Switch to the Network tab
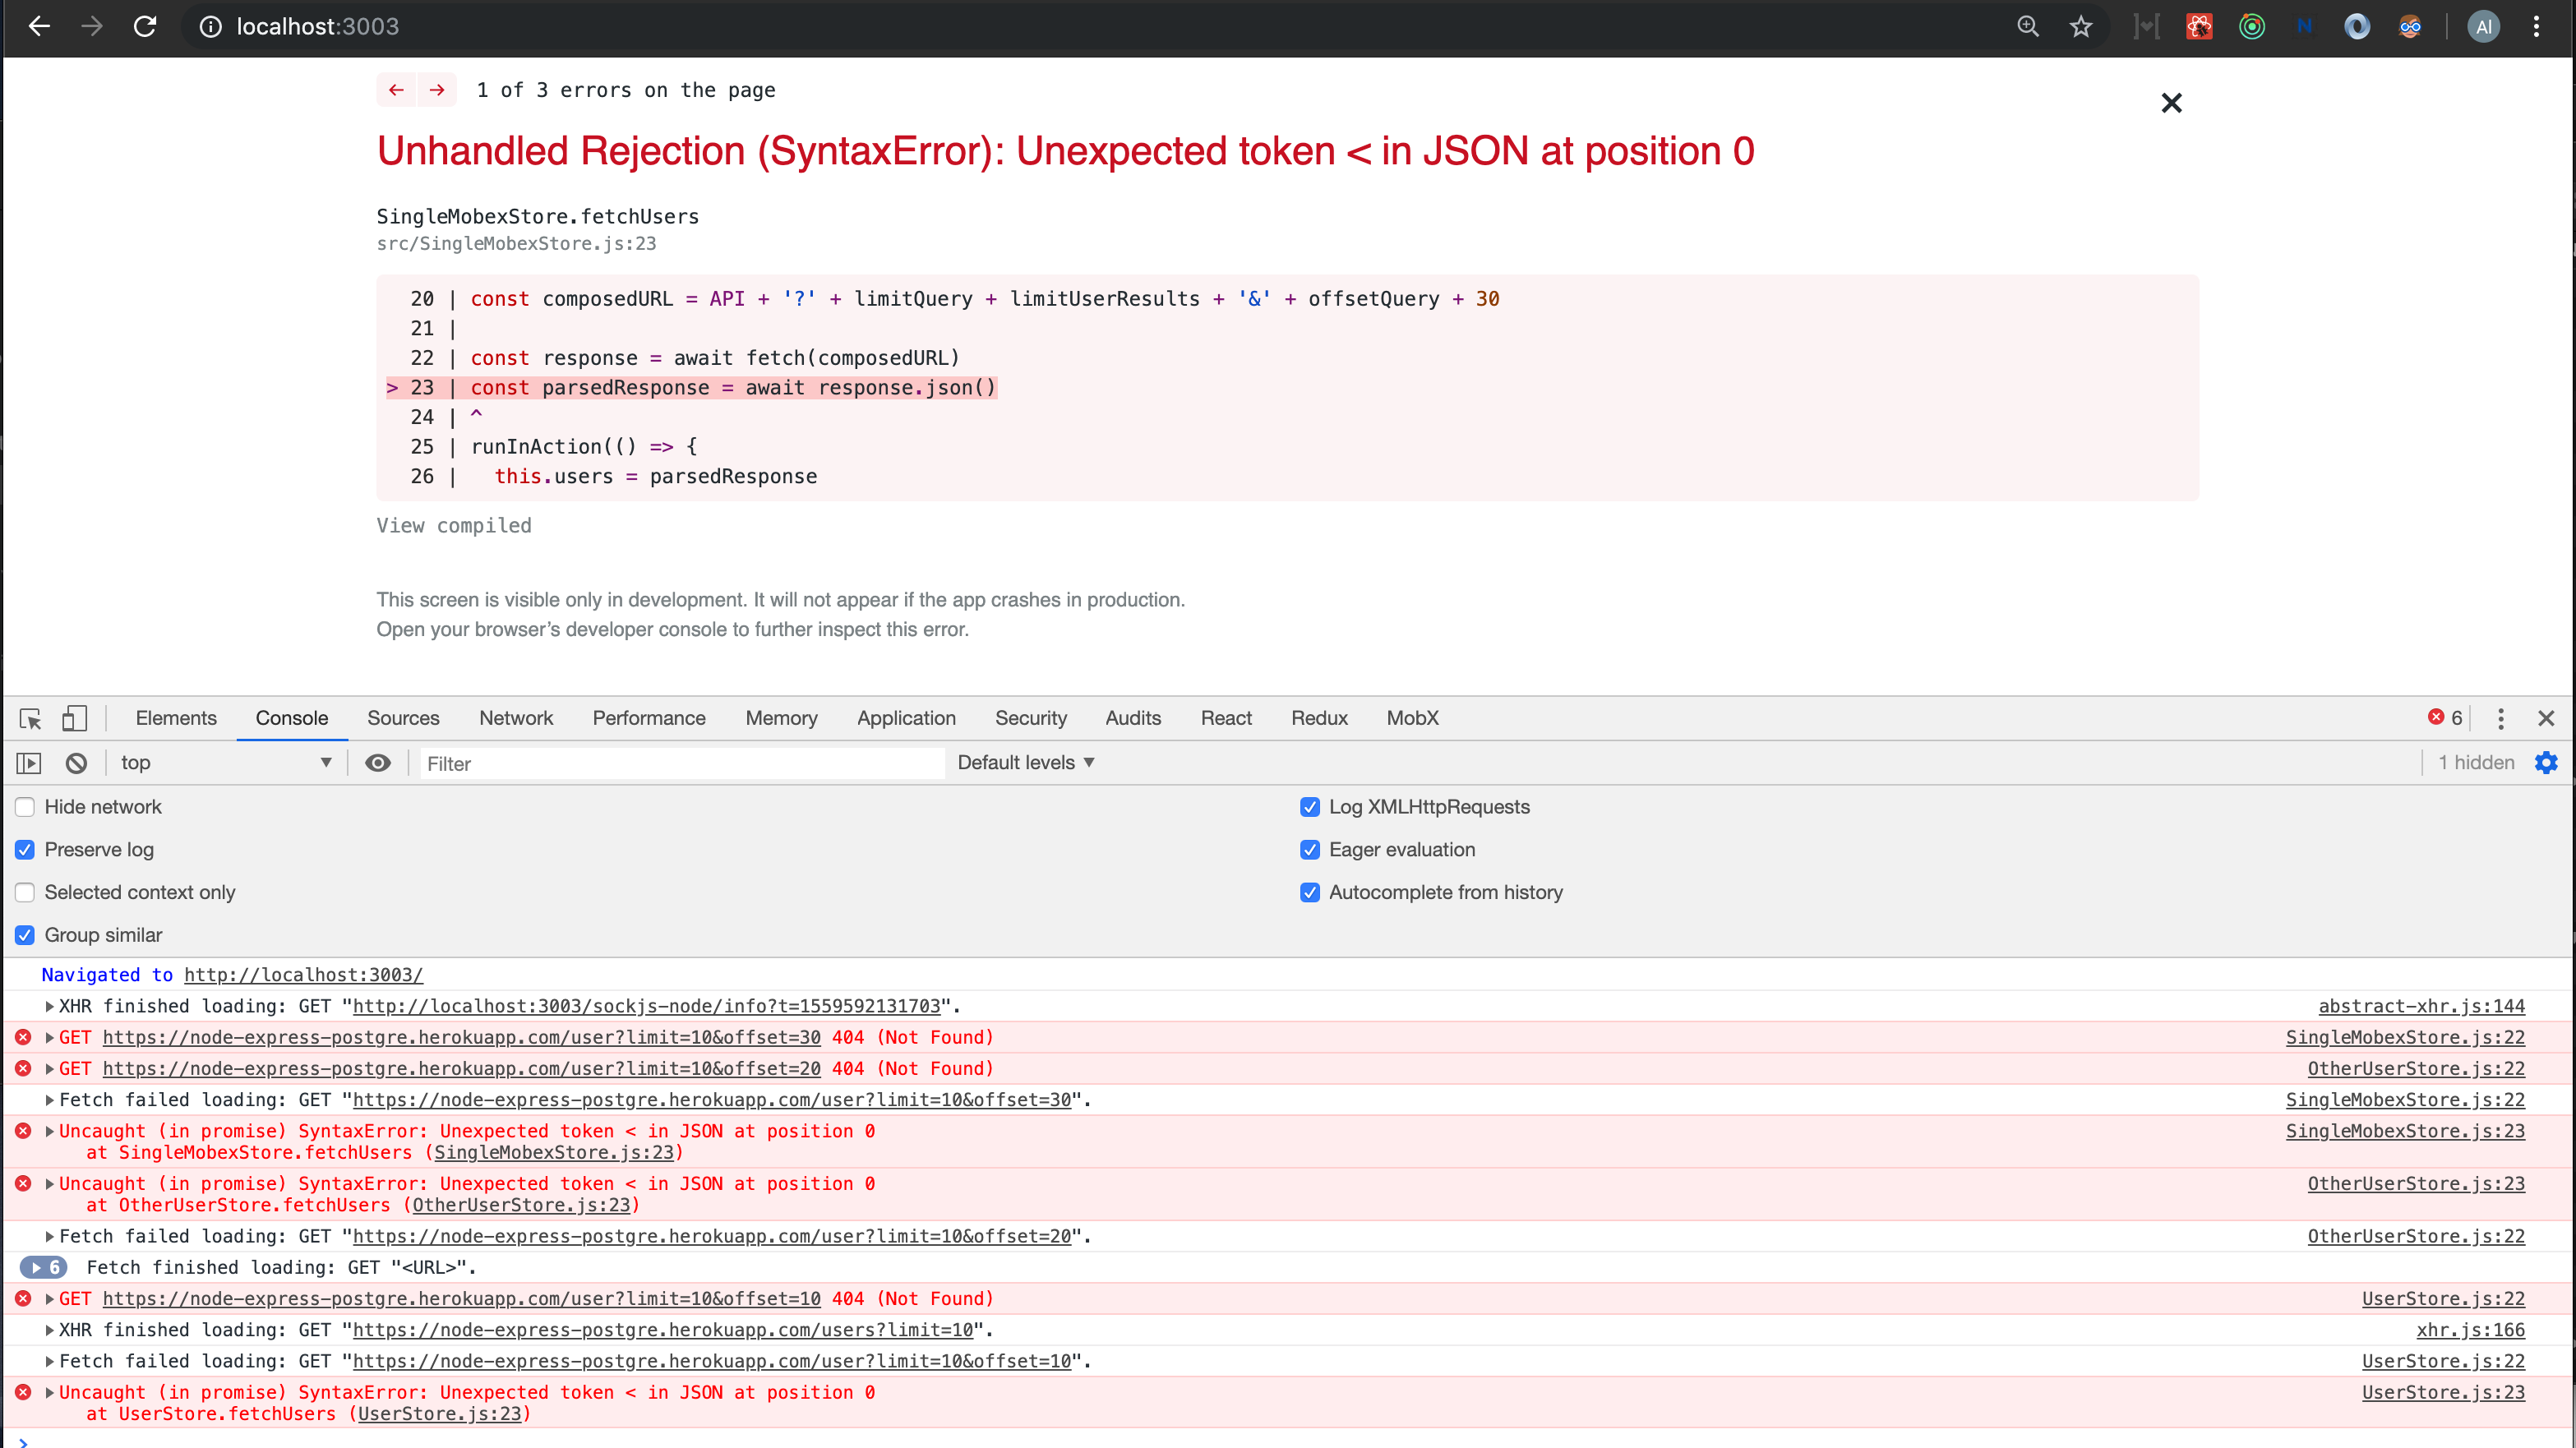Viewport: 2576px width, 1448px height. click(516, 718)
